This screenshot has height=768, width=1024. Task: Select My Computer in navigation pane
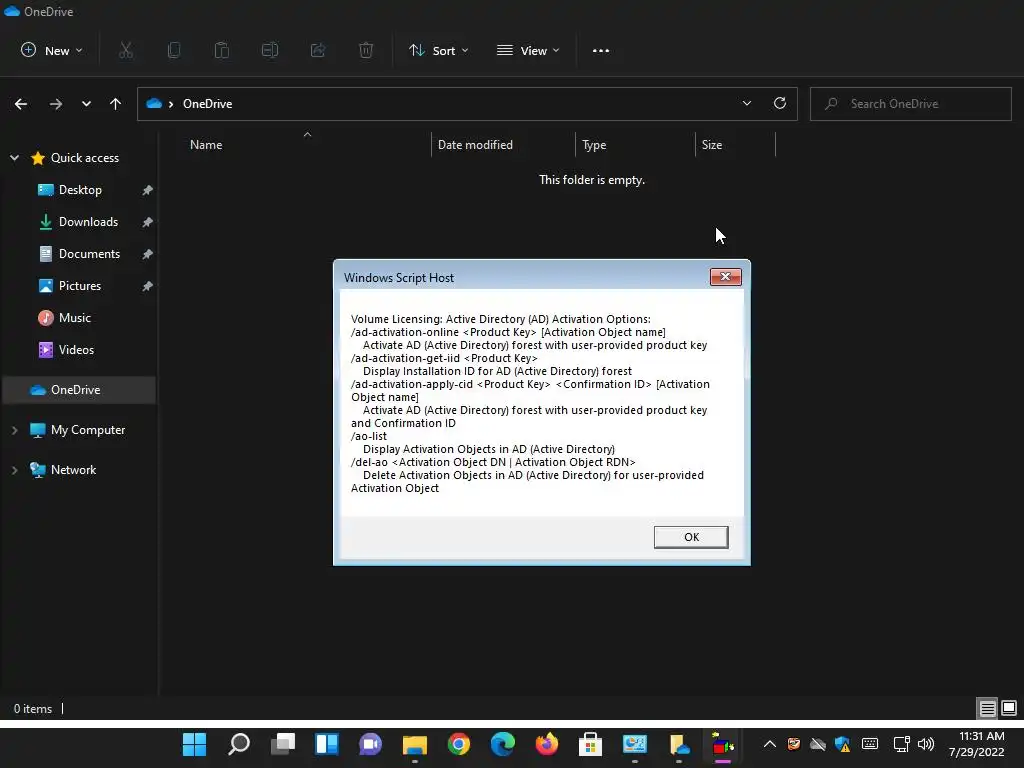(x=88, y=430)
